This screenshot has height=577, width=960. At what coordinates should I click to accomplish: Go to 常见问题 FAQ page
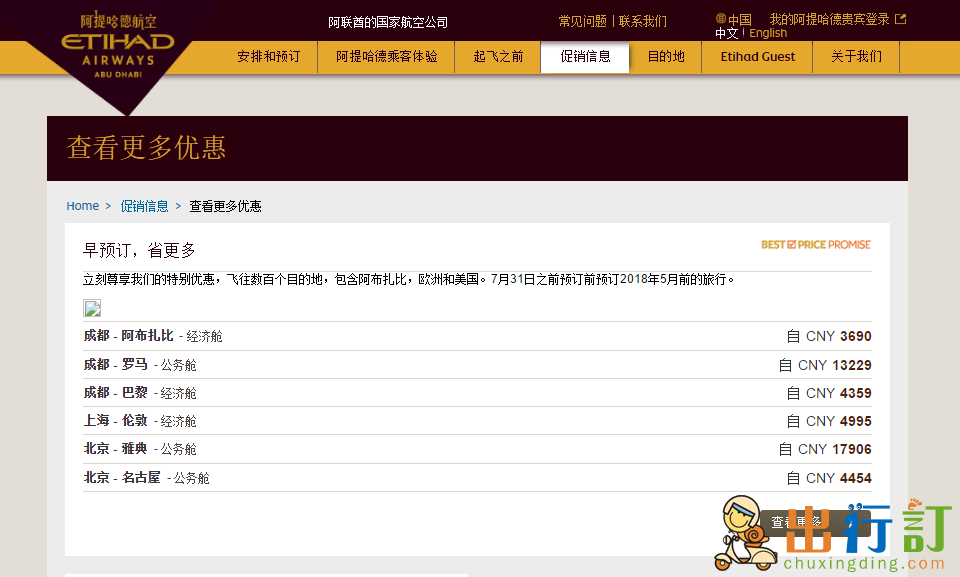[582, 21]
